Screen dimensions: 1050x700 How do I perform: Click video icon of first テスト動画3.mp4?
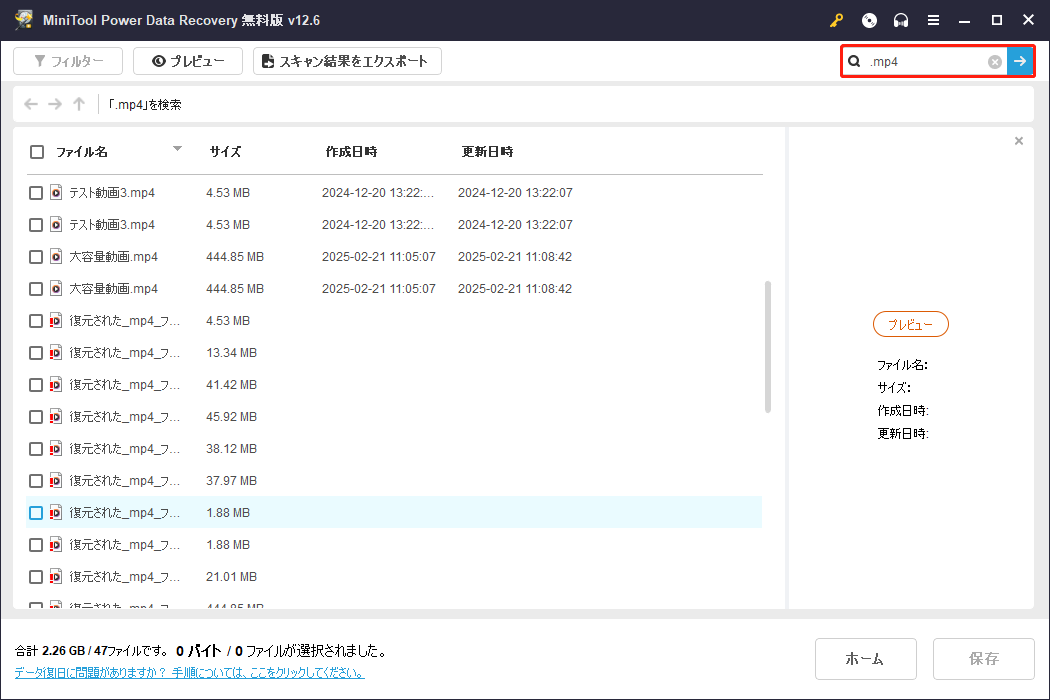(x=56, y=193)
